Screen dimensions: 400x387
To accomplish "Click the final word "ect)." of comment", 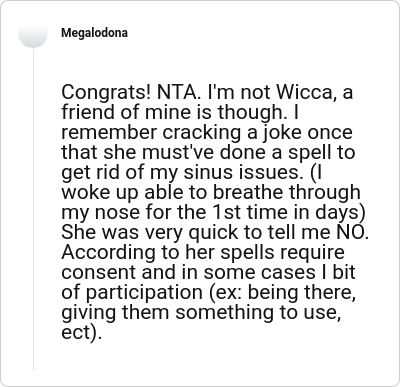I will pos(81,332).
